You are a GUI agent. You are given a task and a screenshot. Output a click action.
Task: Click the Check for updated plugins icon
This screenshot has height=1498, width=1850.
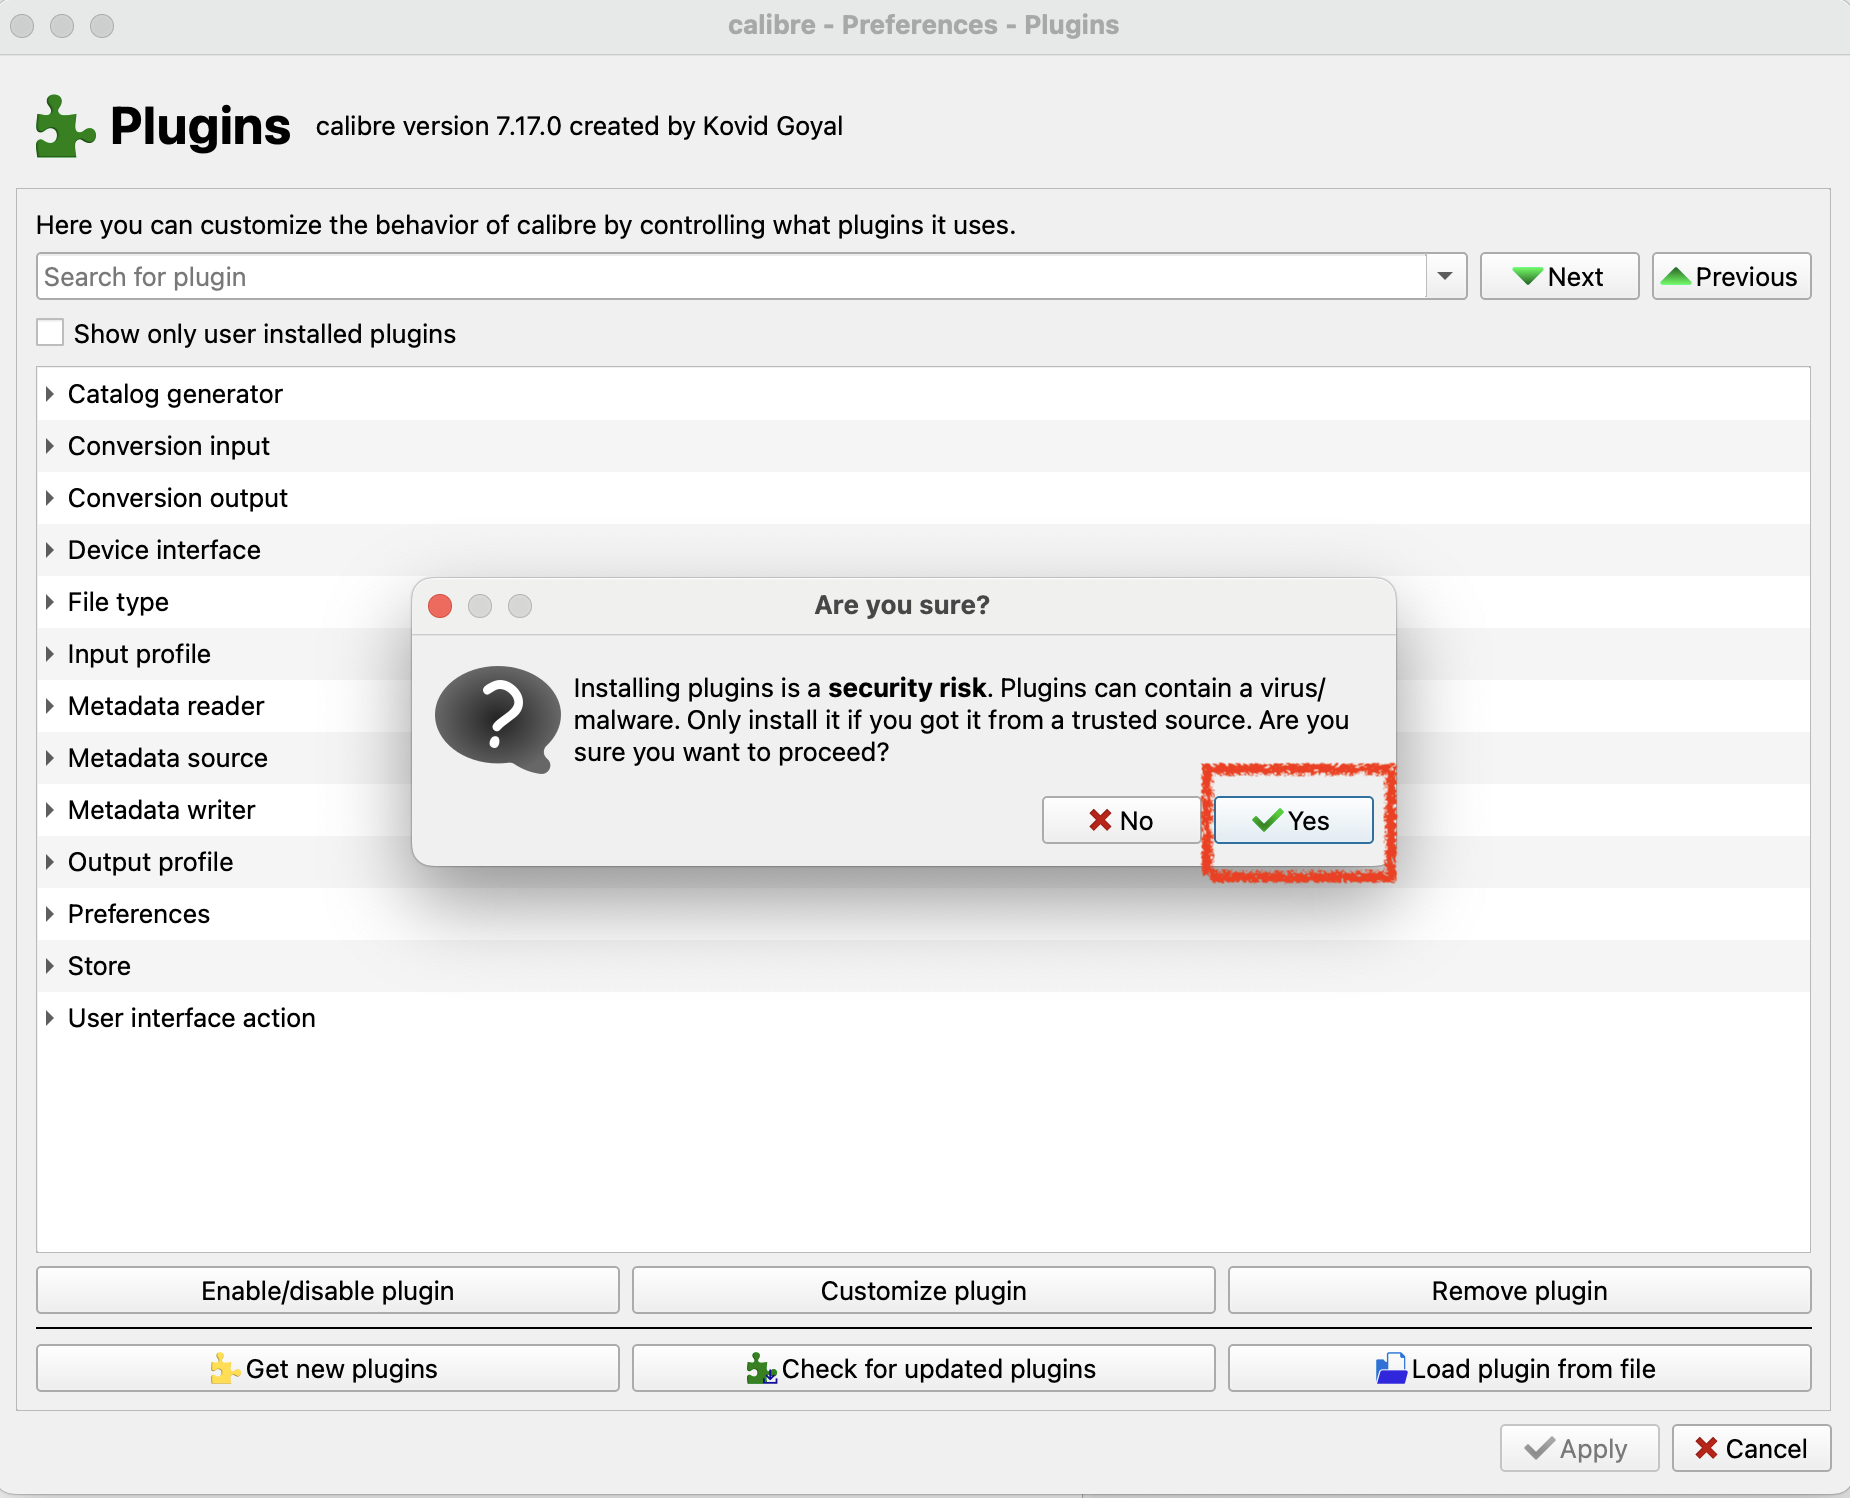coord(761,1368)
